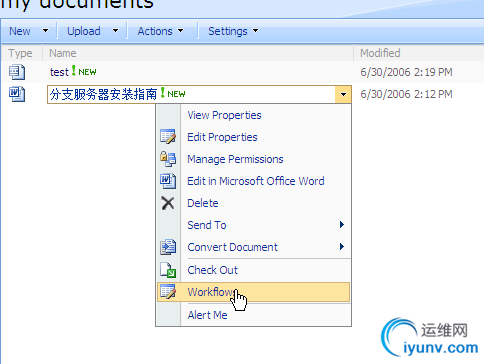Click the Check Out icon
Image resolution: width=484 pixels, height=364 pixels.
click(x=168, y=270)
